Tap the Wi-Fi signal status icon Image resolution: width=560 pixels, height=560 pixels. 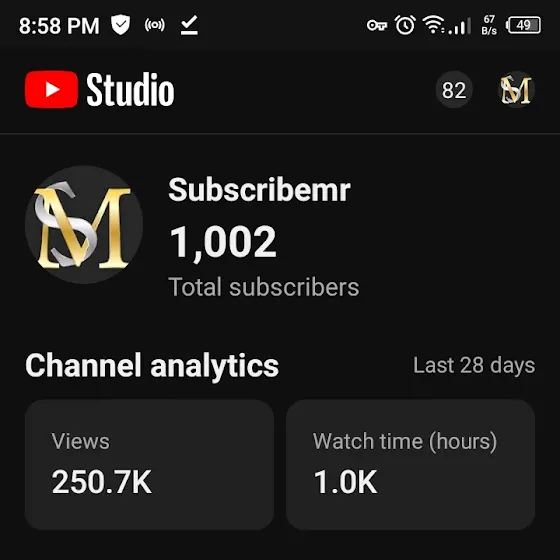[x=433, y=25]
